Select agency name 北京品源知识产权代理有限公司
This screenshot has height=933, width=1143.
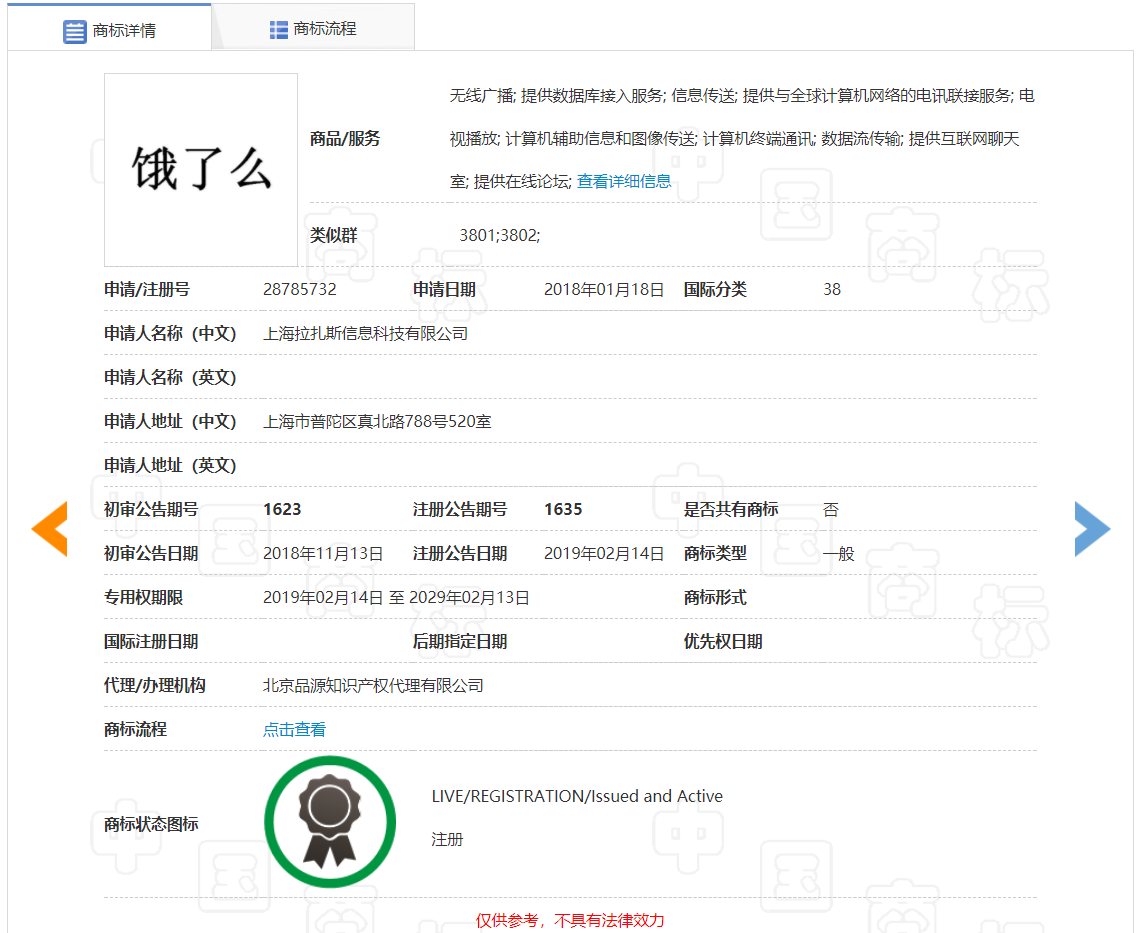click(373, 686)
